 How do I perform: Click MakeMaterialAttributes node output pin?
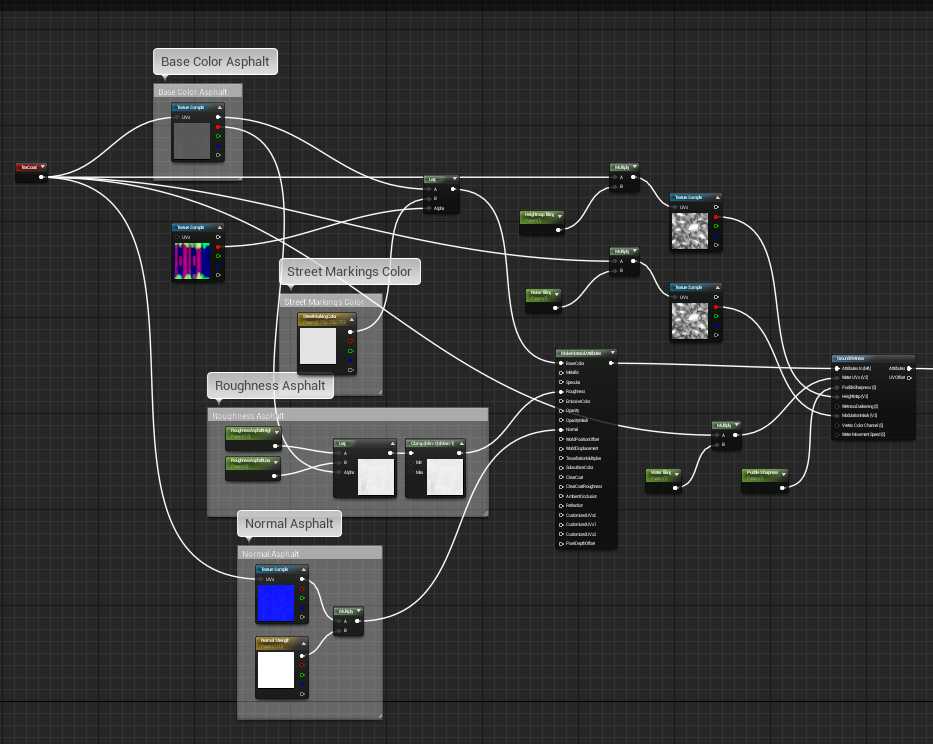point(612,363)
